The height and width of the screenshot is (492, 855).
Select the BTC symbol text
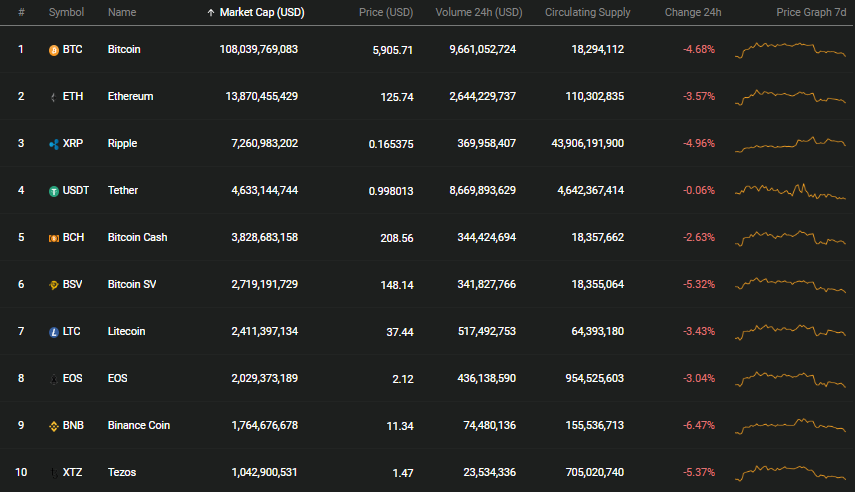[x=73, y=49]
